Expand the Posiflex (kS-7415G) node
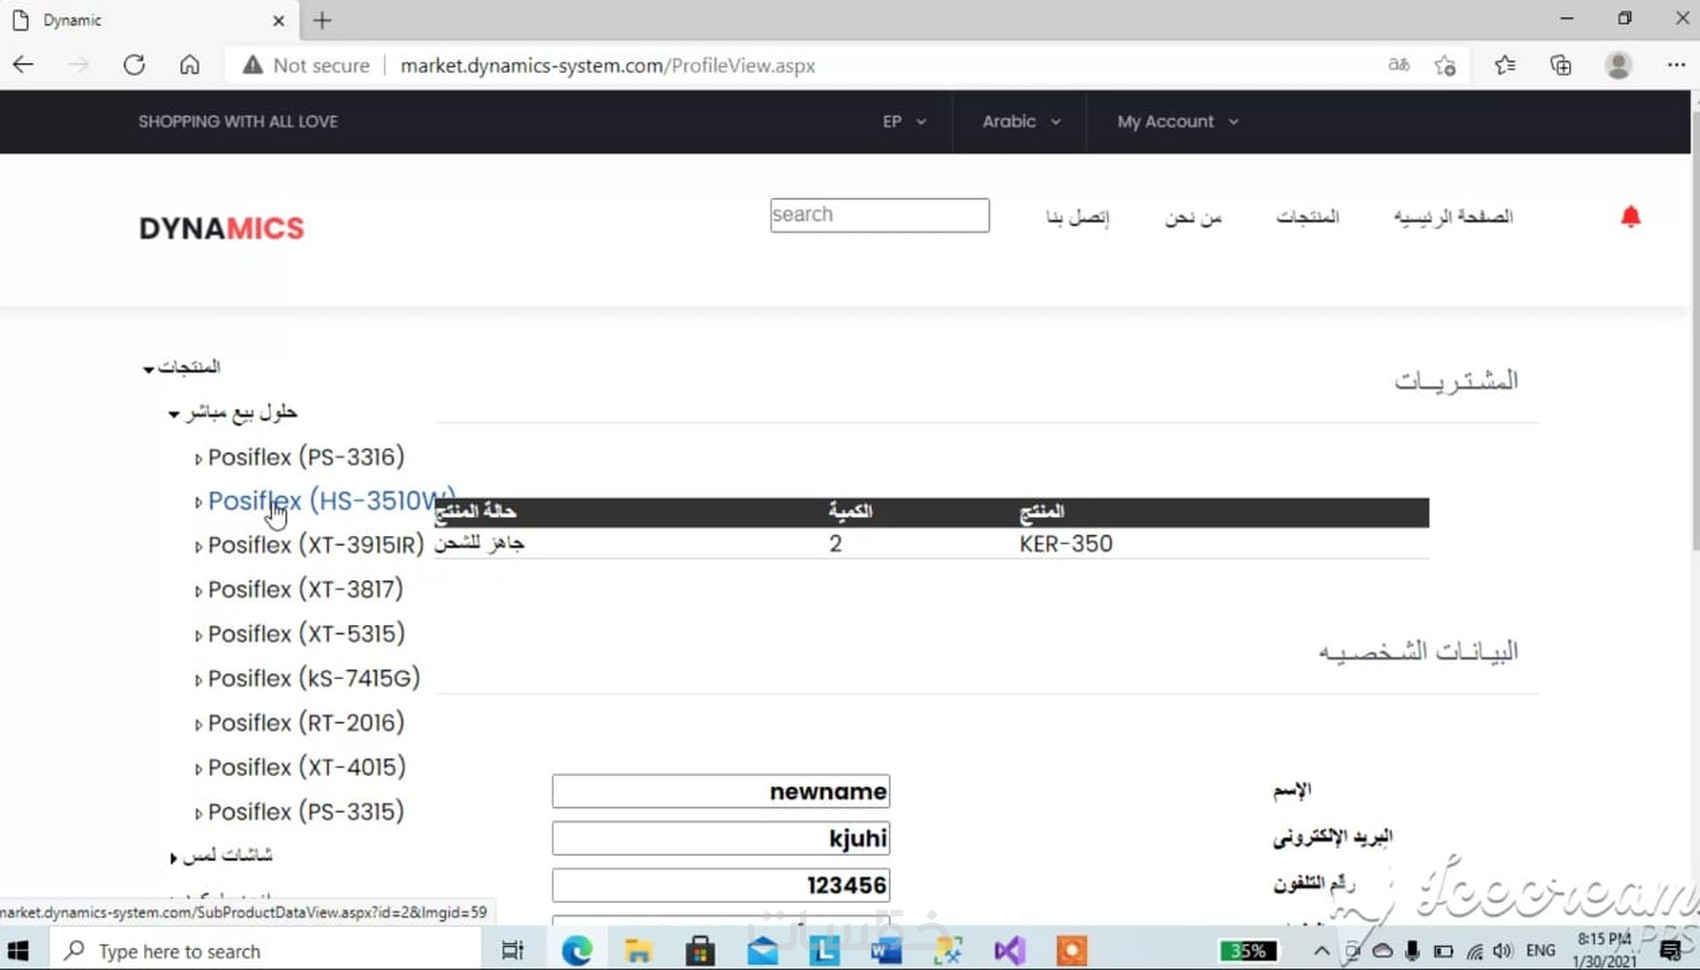1700x970 pixels. click(198, 680)
